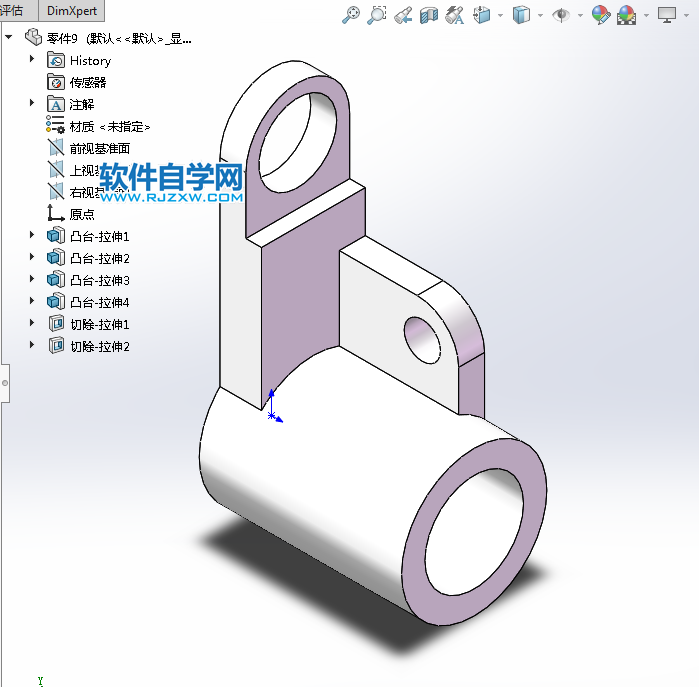Click the 原点 label
Screen dimensions: 699x687
click(x=82, y=214)
